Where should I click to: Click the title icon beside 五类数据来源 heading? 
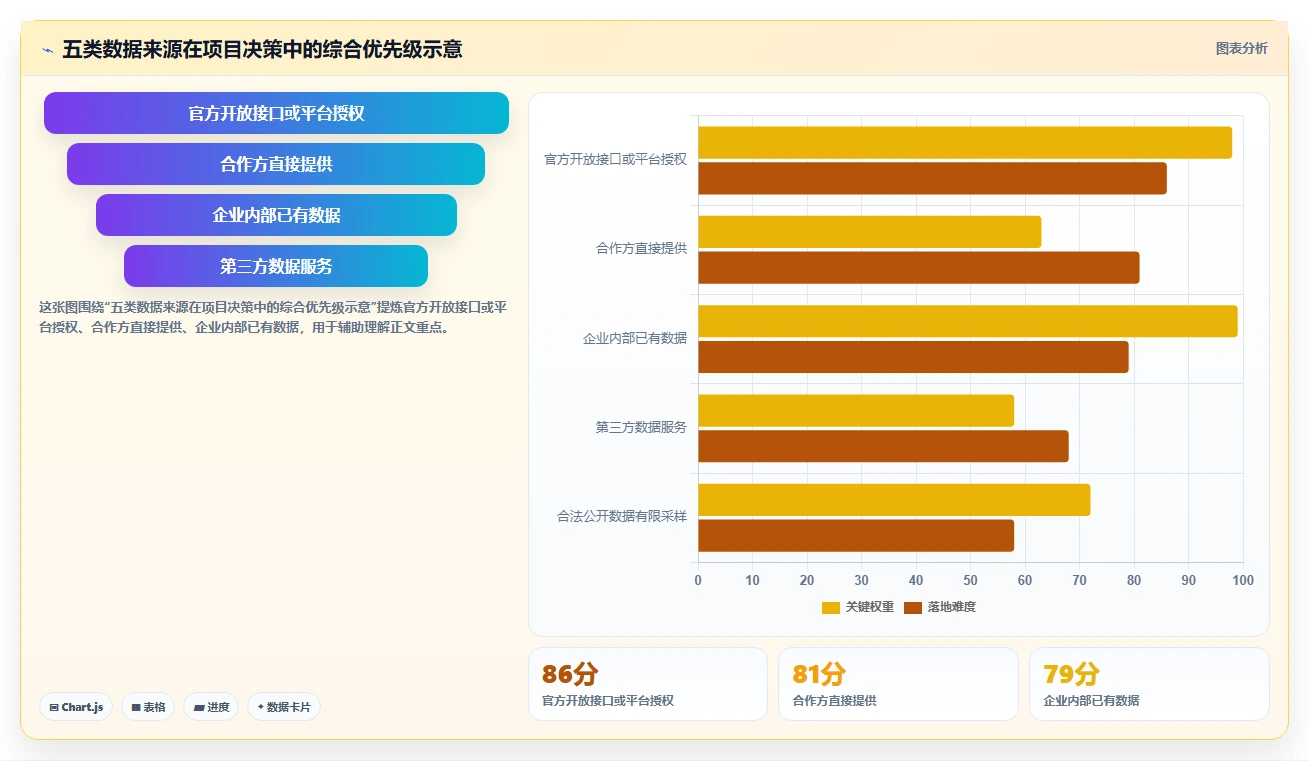point(47,50)
